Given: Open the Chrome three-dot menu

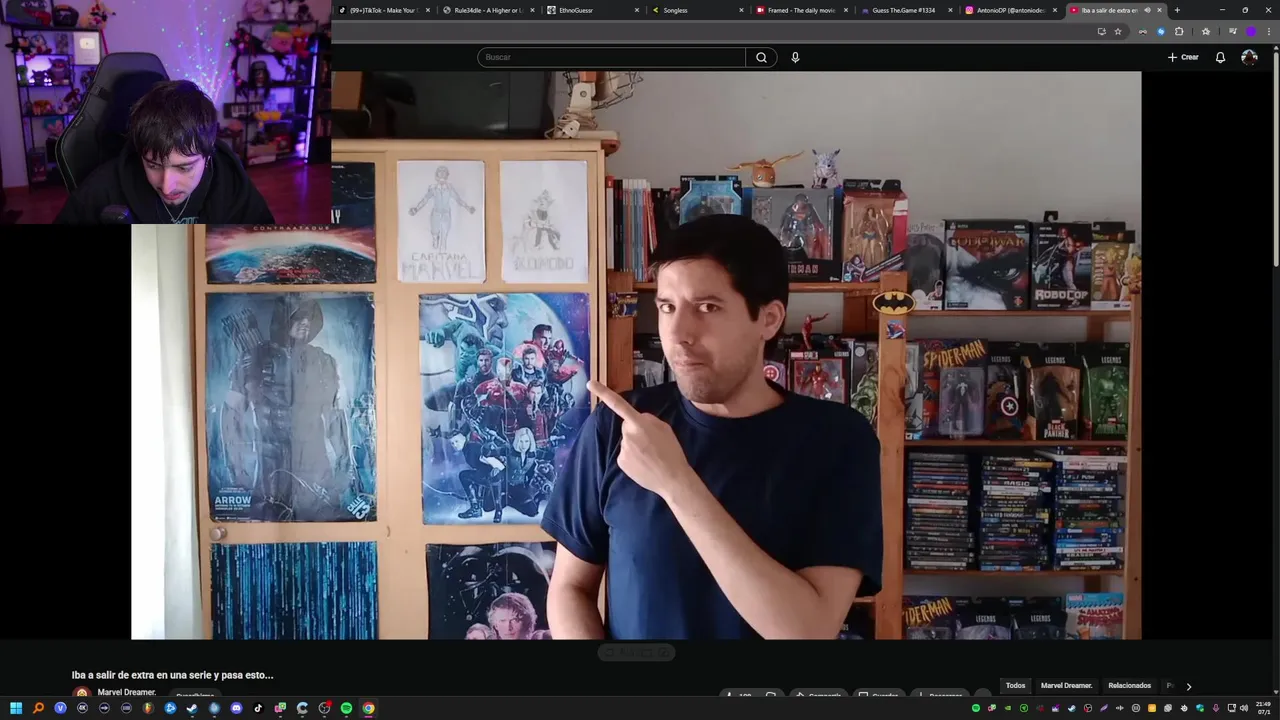Looking at the screenshot, I should pos(1269,31).
